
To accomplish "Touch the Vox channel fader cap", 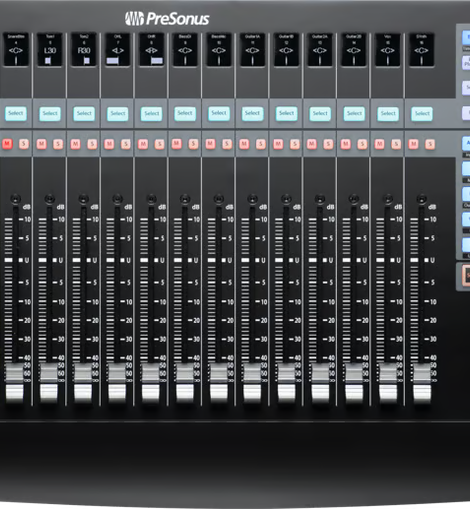I will 388,383.
